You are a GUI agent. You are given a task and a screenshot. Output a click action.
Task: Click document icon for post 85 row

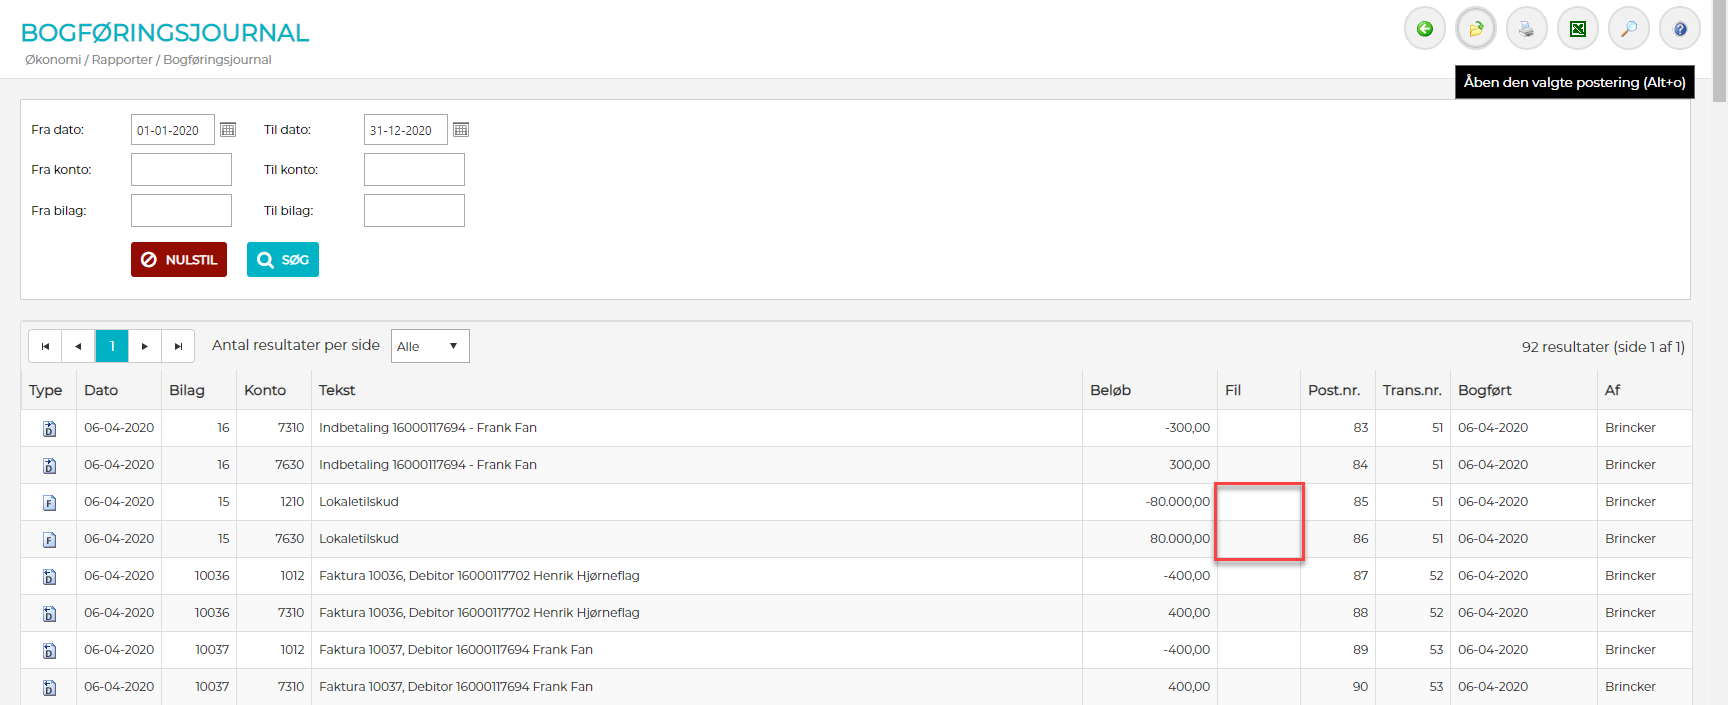point(49,503)
